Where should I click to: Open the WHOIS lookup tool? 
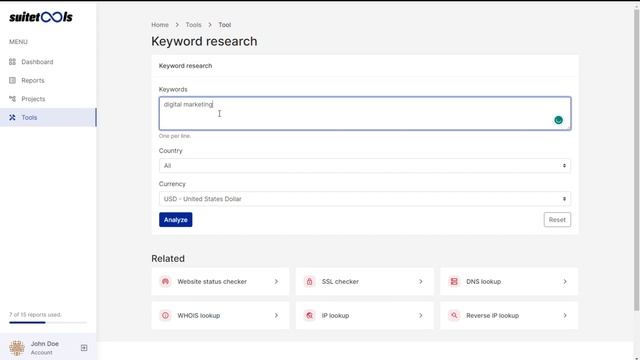(x=220, y=316)
